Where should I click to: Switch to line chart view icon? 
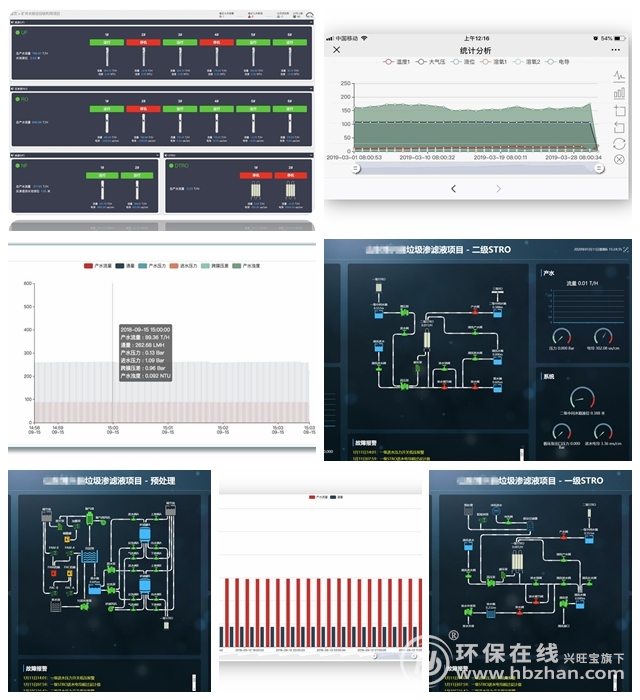click(x=619, y=76)
